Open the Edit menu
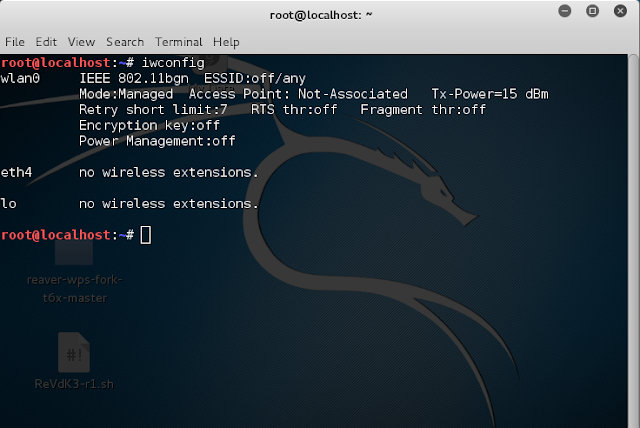The height and width of the screenshot is (428, 640). [46, 42]
